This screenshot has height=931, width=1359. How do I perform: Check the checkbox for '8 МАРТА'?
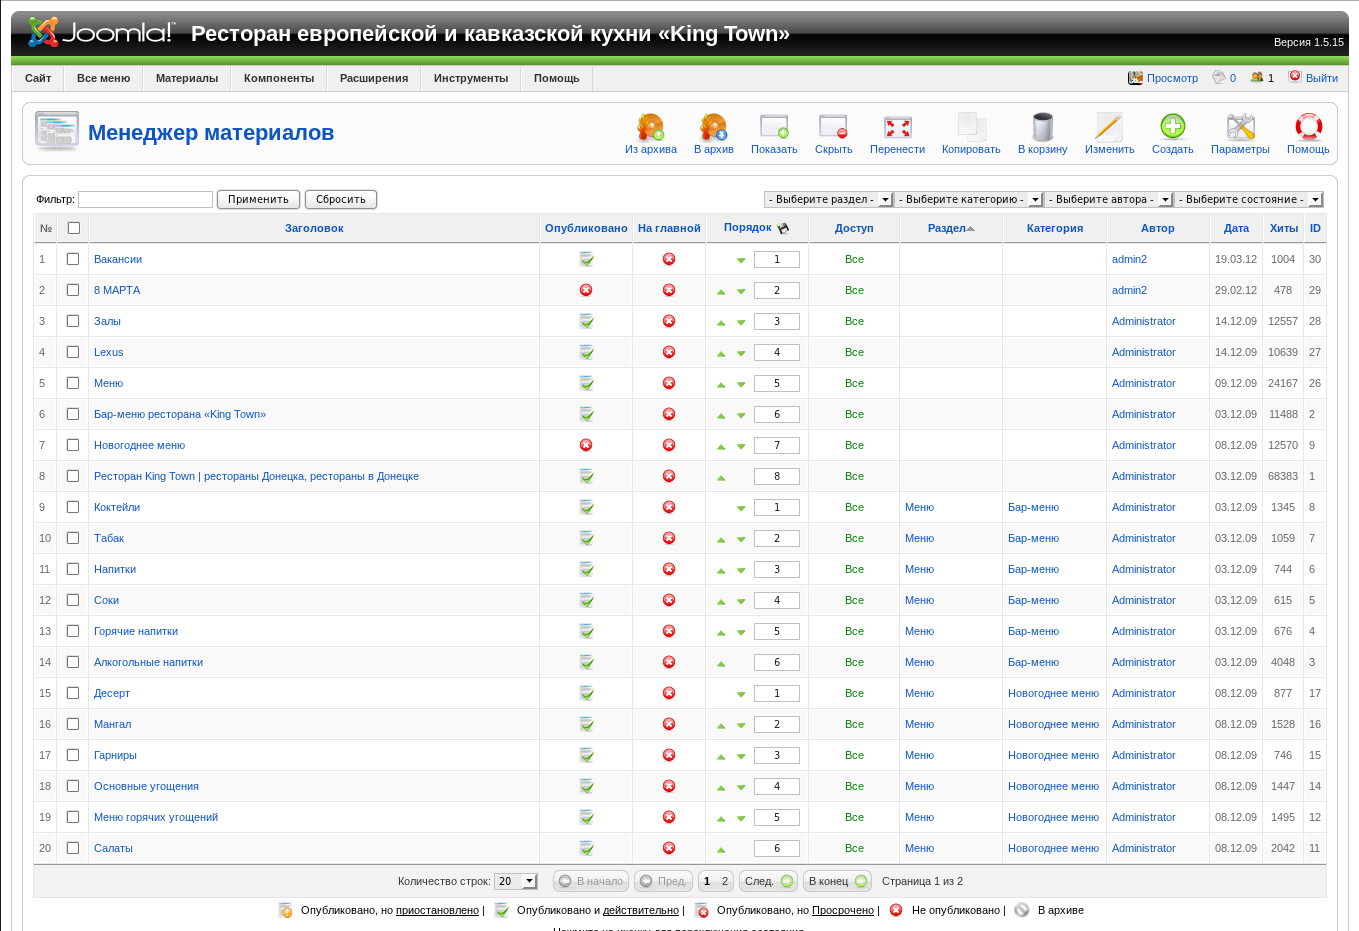[x=73, y=290]
